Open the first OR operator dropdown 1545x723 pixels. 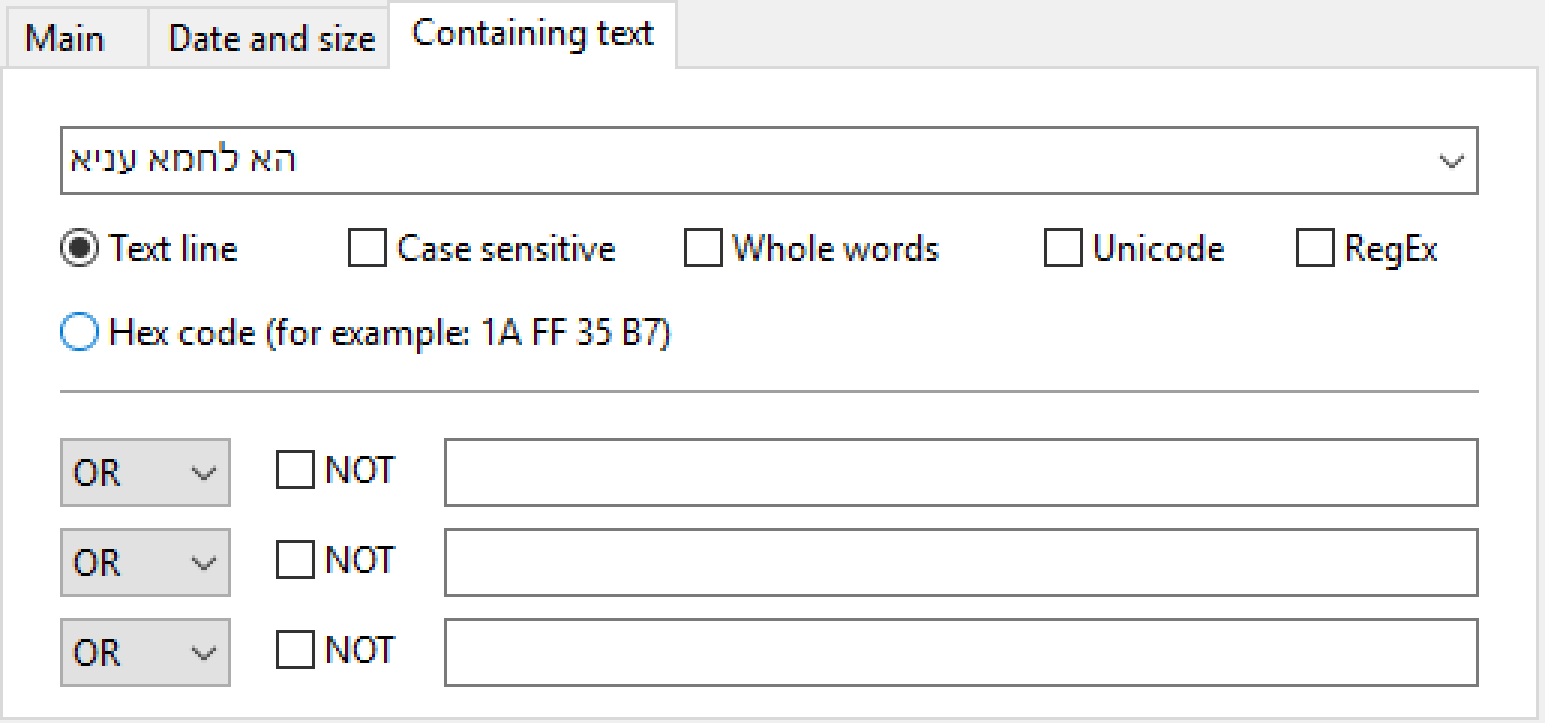pyautogui.click(x=145, y=472)
